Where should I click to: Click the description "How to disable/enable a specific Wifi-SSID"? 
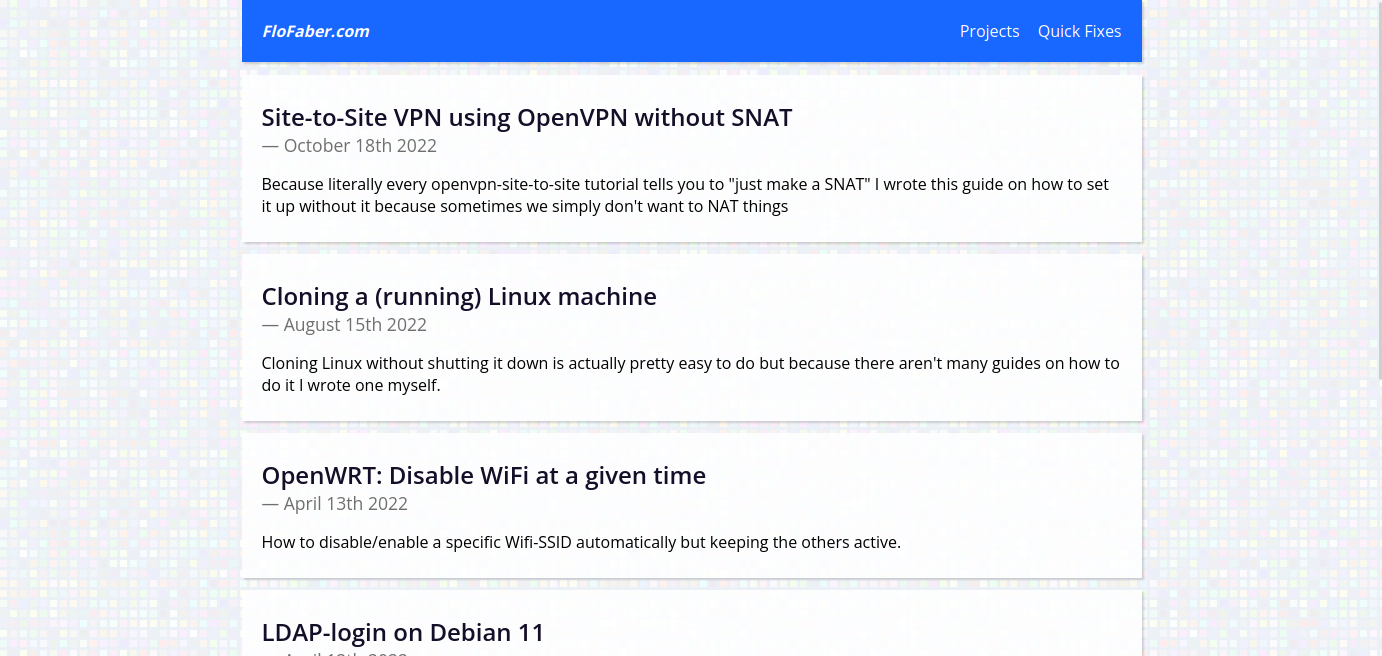pos(581,543)
